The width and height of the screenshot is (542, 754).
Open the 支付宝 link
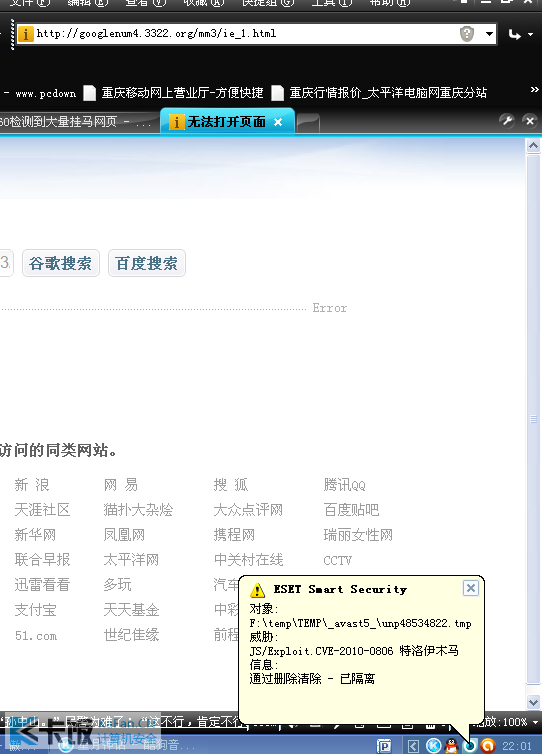[35, 610]
